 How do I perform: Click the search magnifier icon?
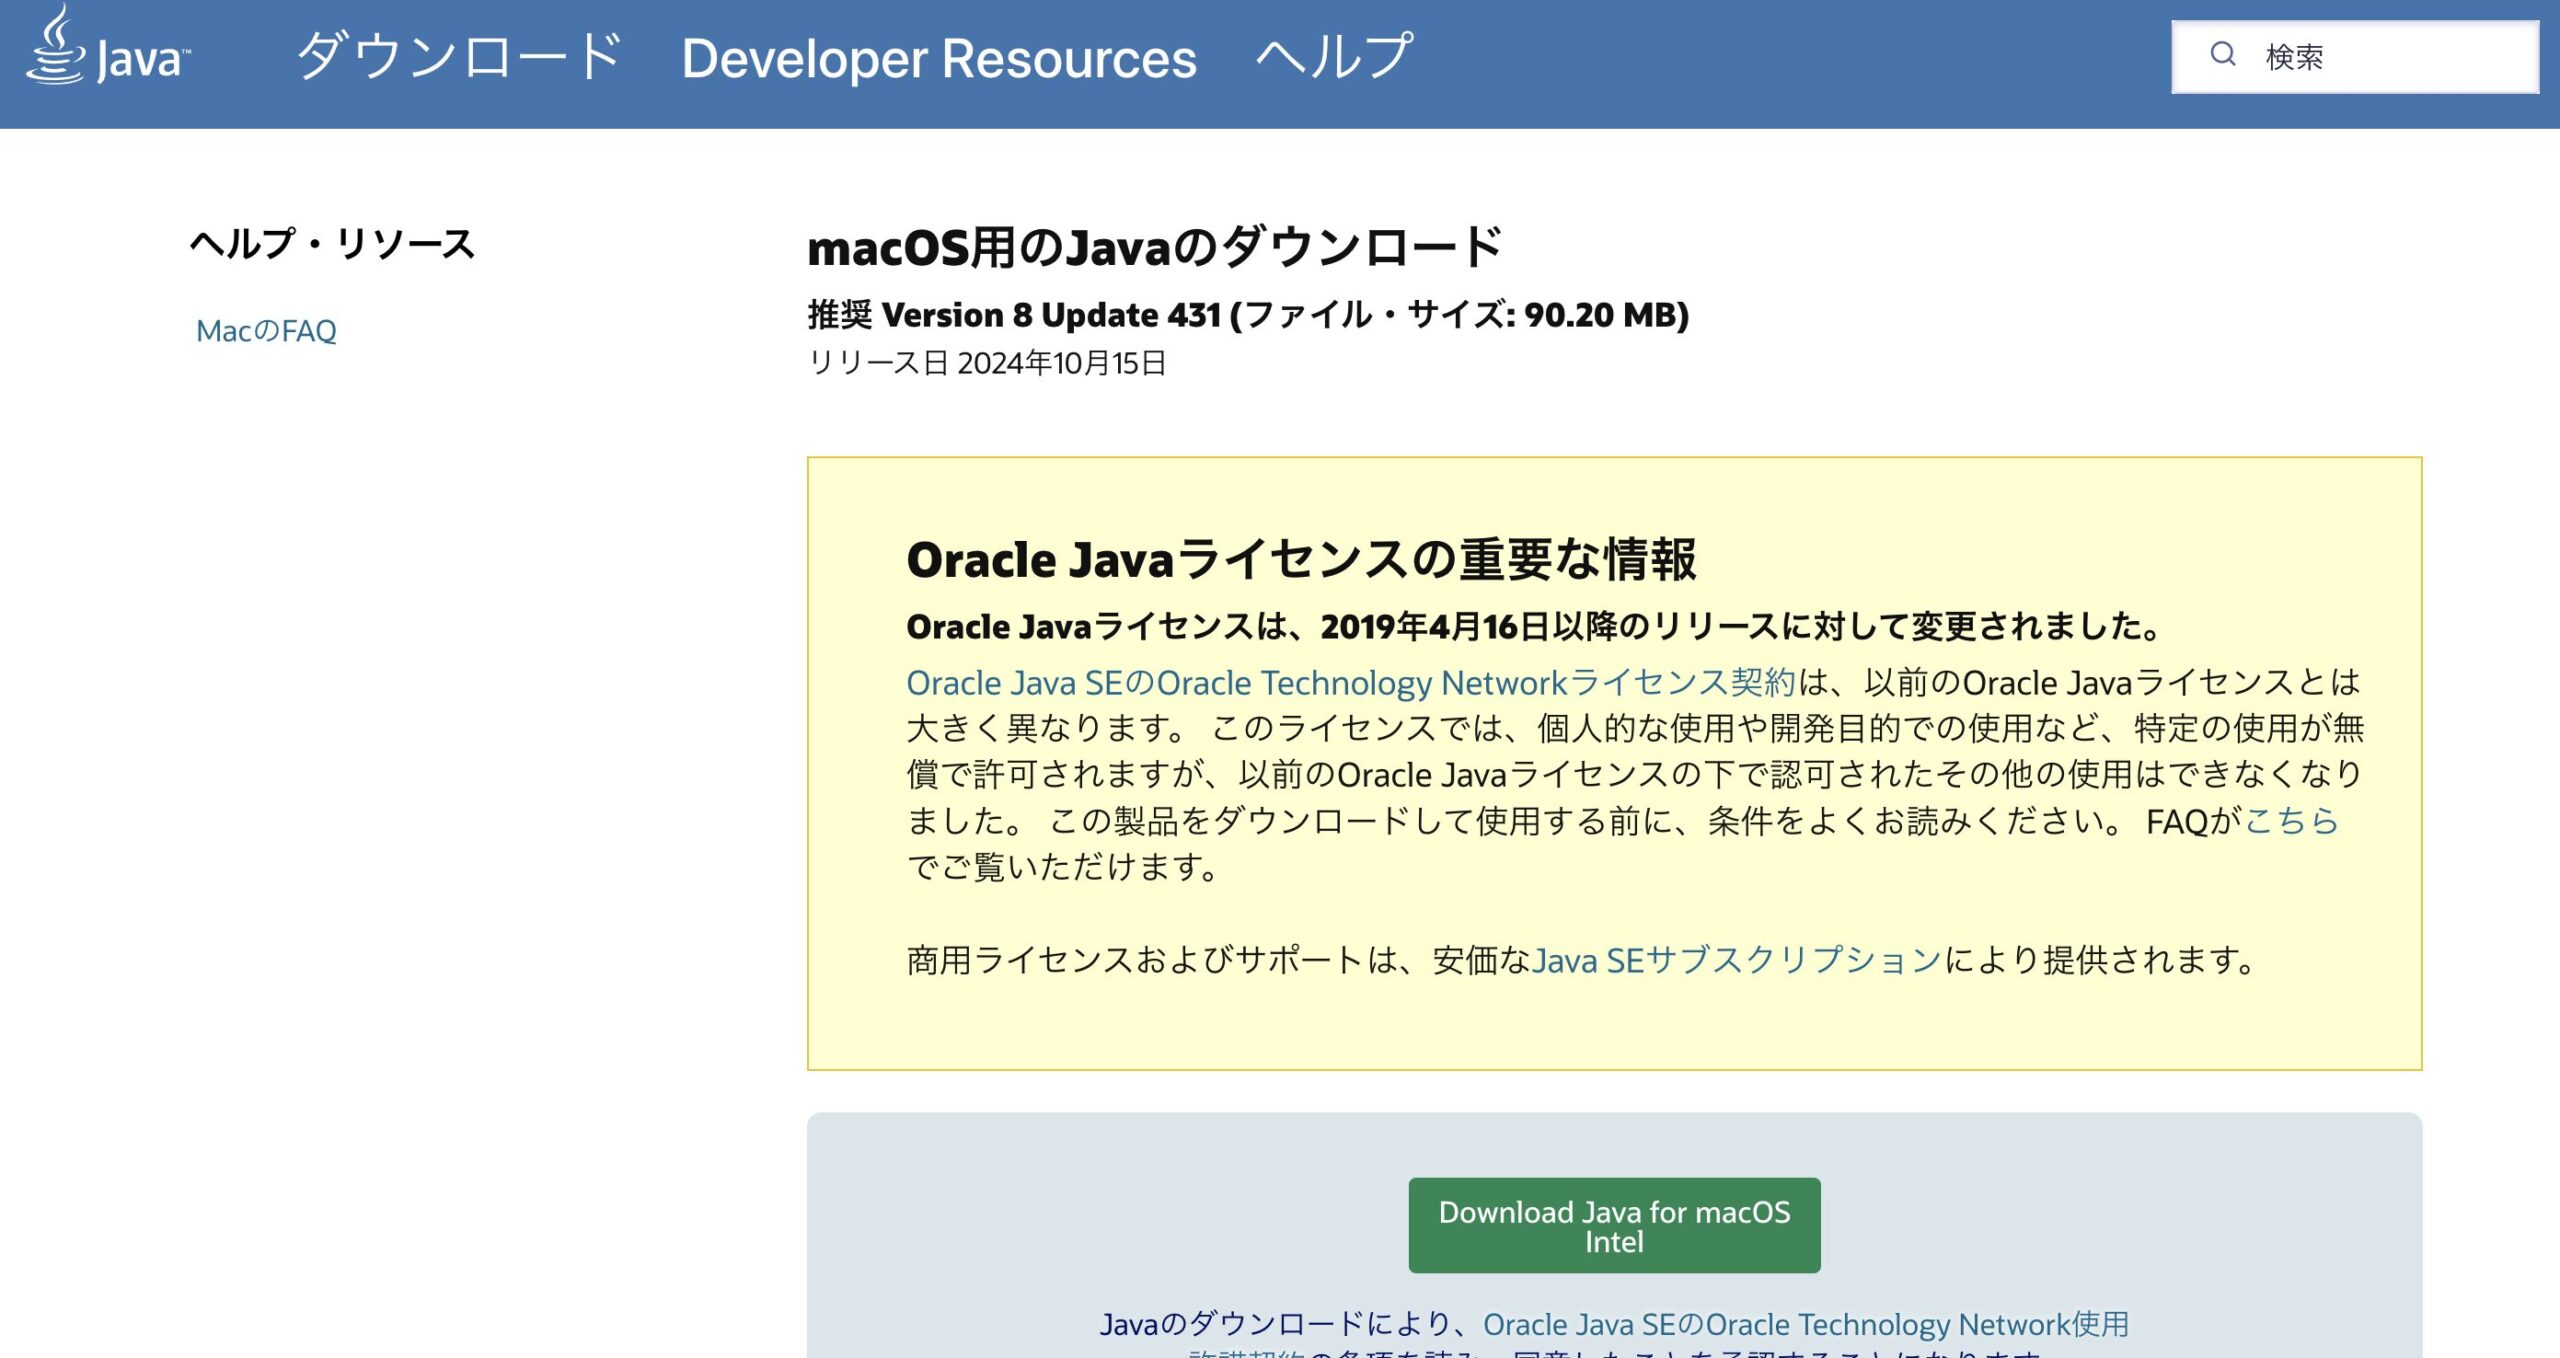pos(2222,55)
